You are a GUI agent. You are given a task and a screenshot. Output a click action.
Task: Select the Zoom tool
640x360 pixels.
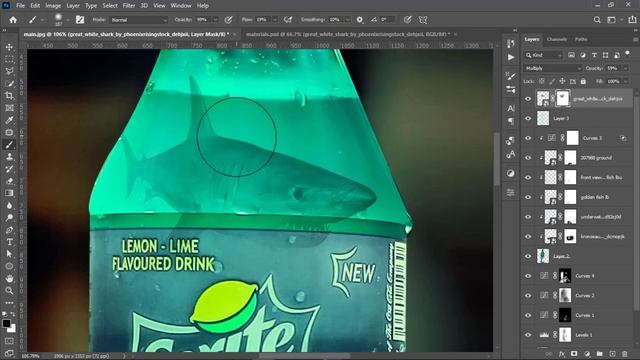coord(9,291)
